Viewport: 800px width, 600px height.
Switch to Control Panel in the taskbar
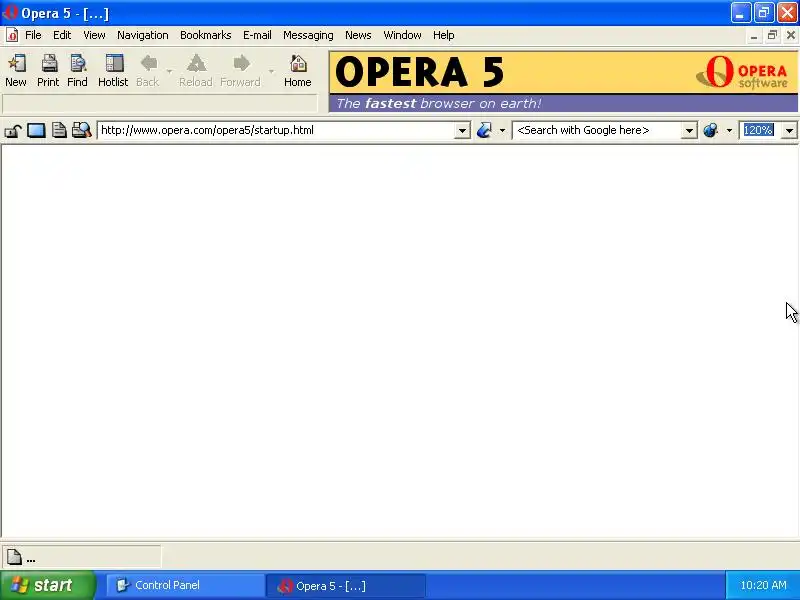186,585
